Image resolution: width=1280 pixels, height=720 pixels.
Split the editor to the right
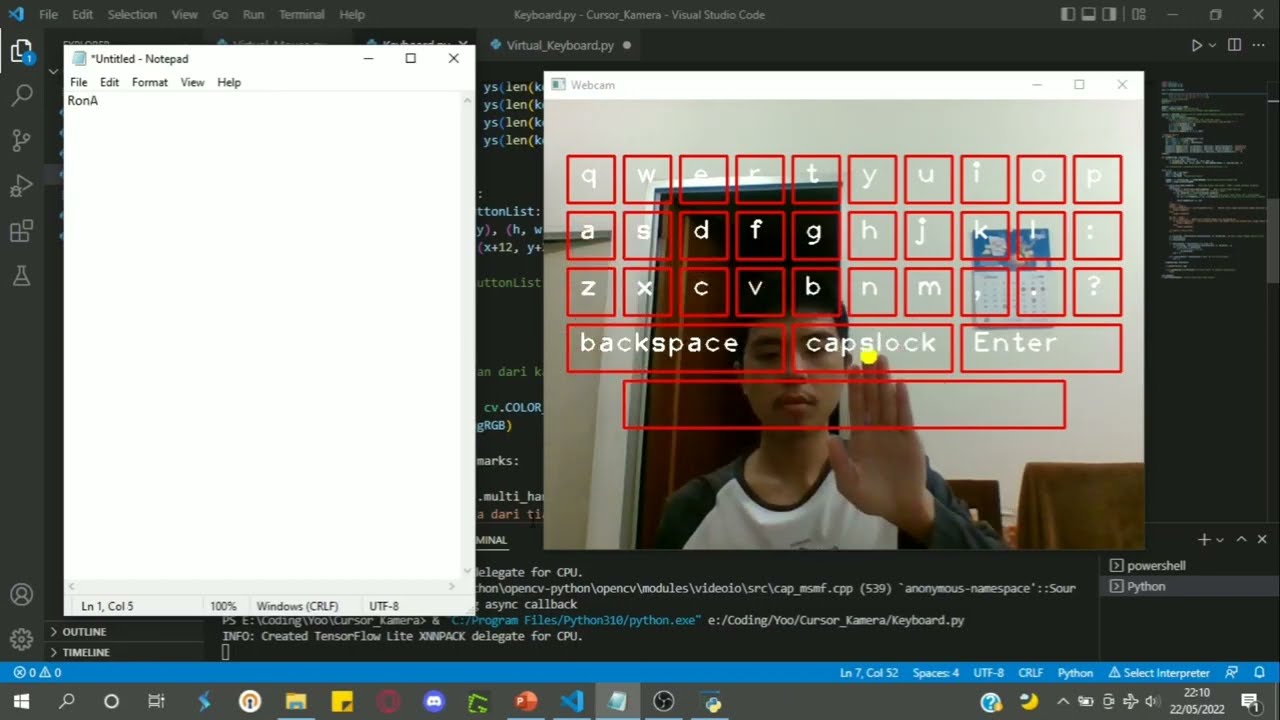(x=1234, y=45)
